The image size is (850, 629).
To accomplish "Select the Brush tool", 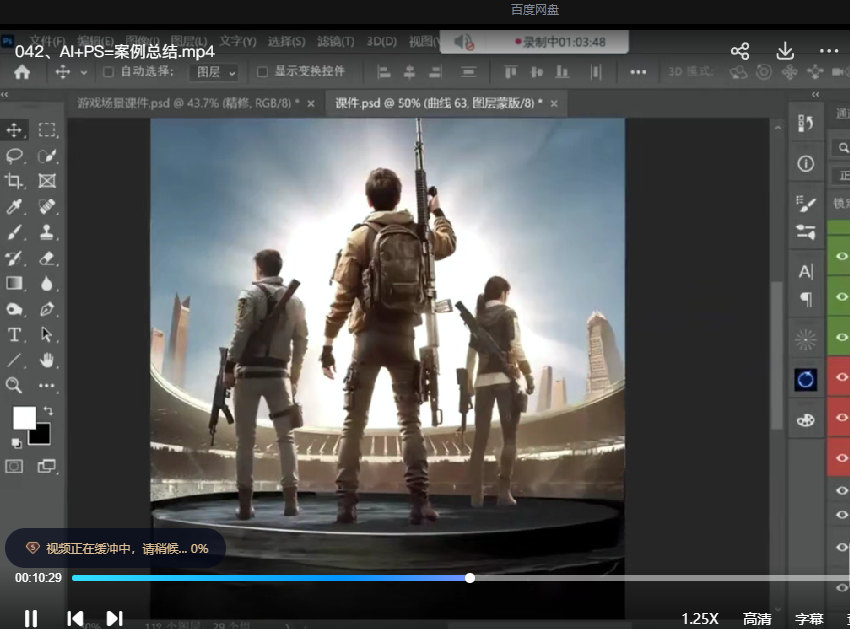I will point(14,232).
